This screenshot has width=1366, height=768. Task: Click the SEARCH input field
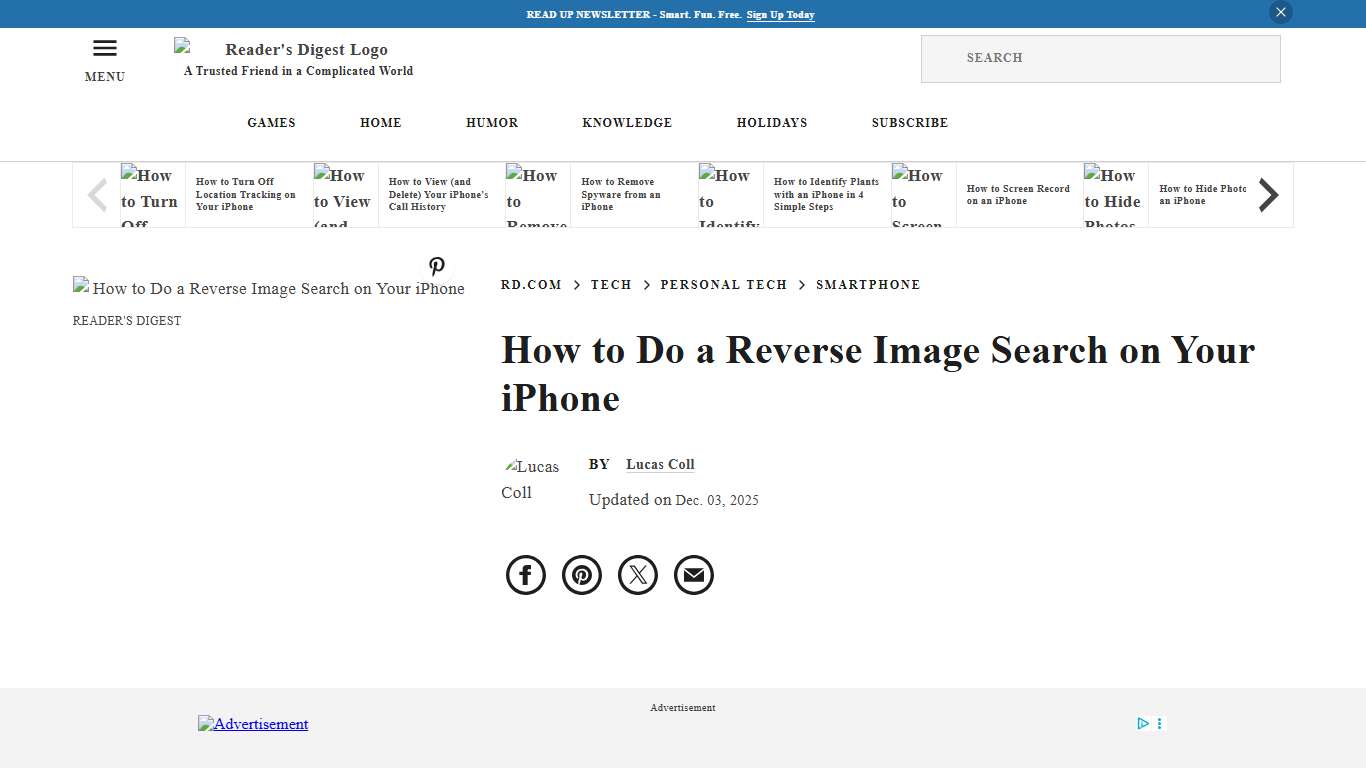point(1100,58)
